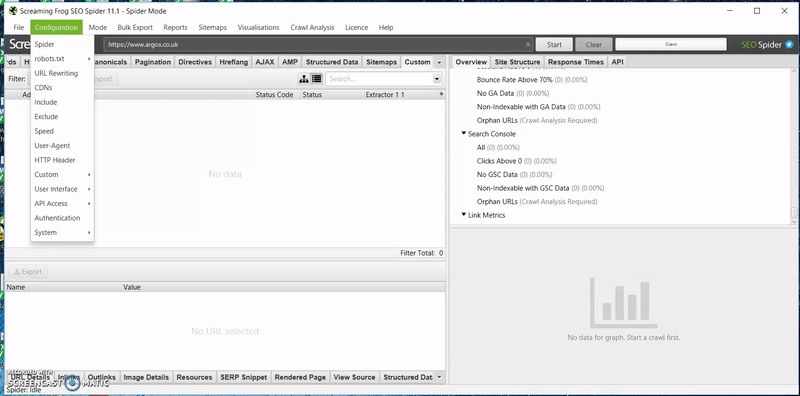Click the Crawl progress bar
800x396 pixels.
point(671,44)
